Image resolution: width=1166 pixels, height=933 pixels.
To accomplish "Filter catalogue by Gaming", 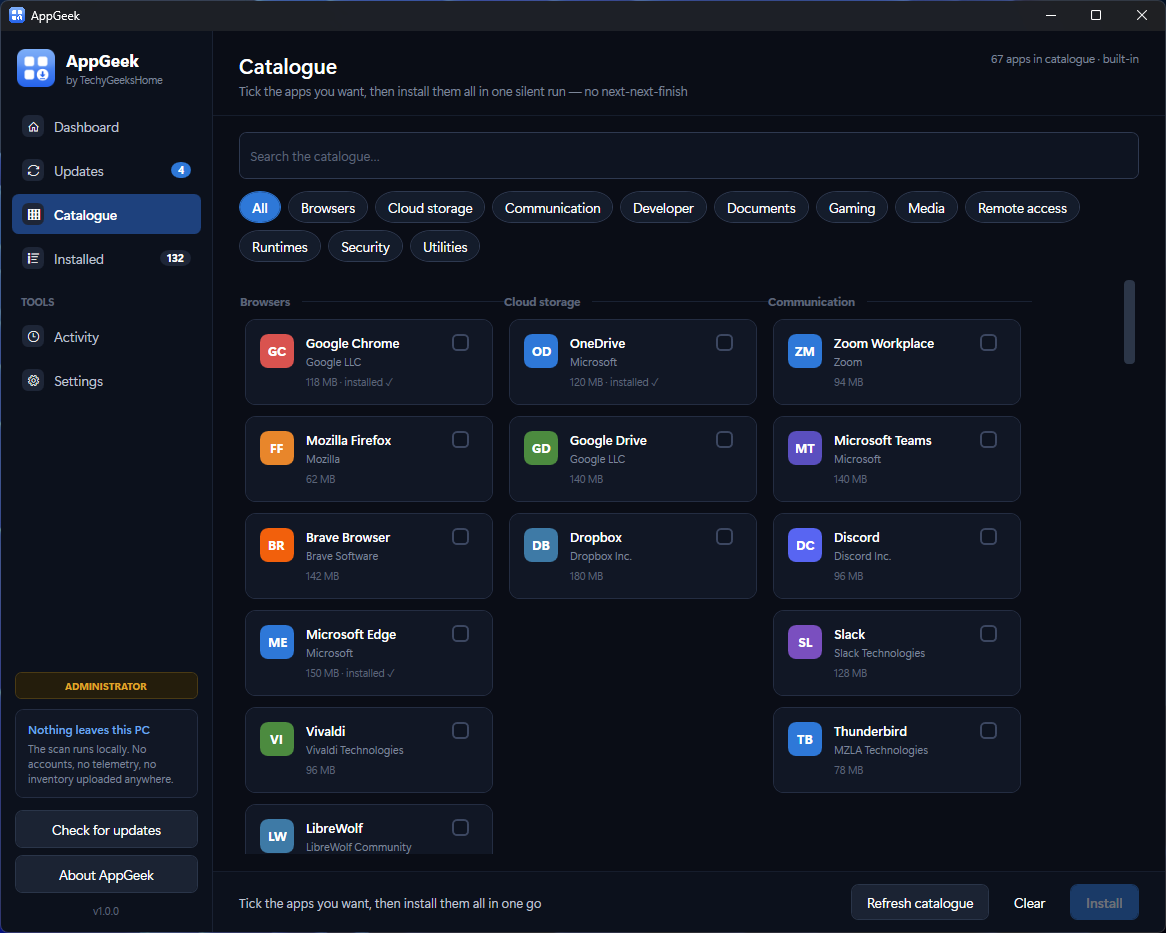I will (x=851, y=208).
